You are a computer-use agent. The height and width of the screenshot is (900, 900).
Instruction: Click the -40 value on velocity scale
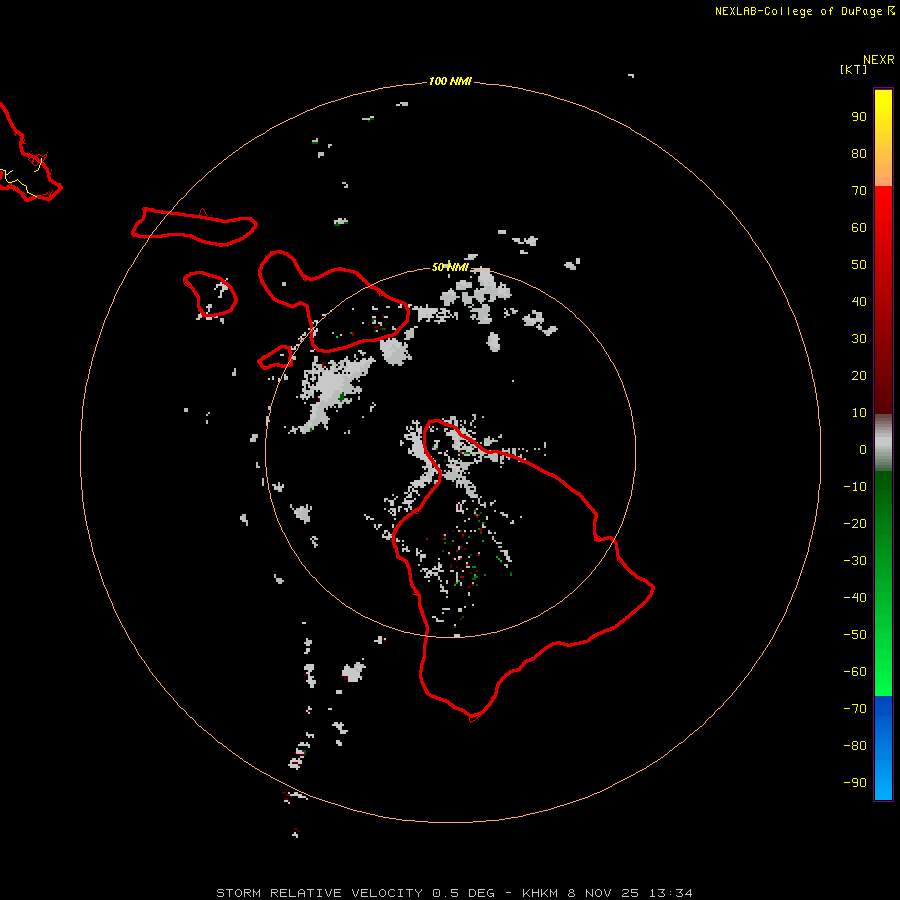tap(855, 598)
